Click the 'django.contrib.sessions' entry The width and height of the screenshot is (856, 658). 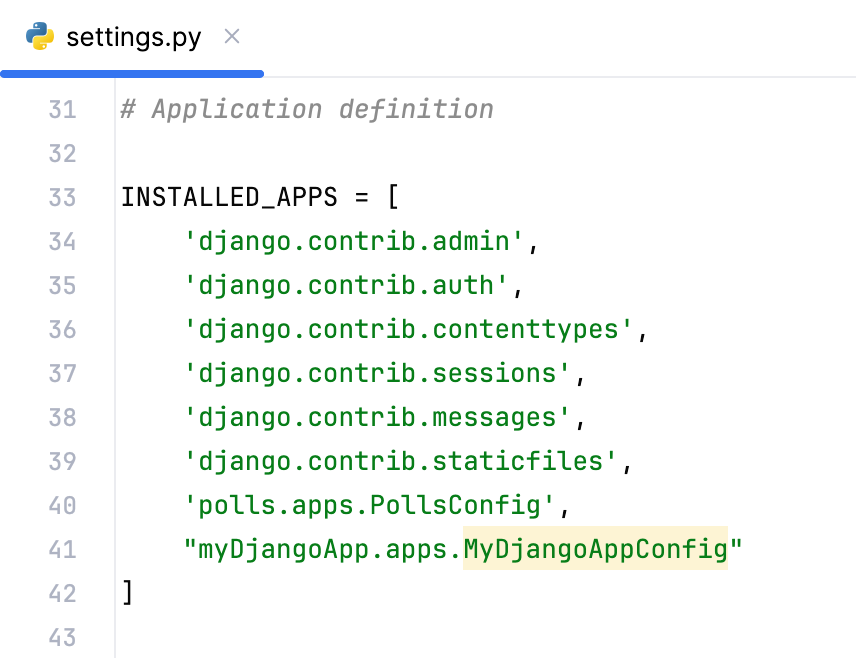click(x=375, y=373)
